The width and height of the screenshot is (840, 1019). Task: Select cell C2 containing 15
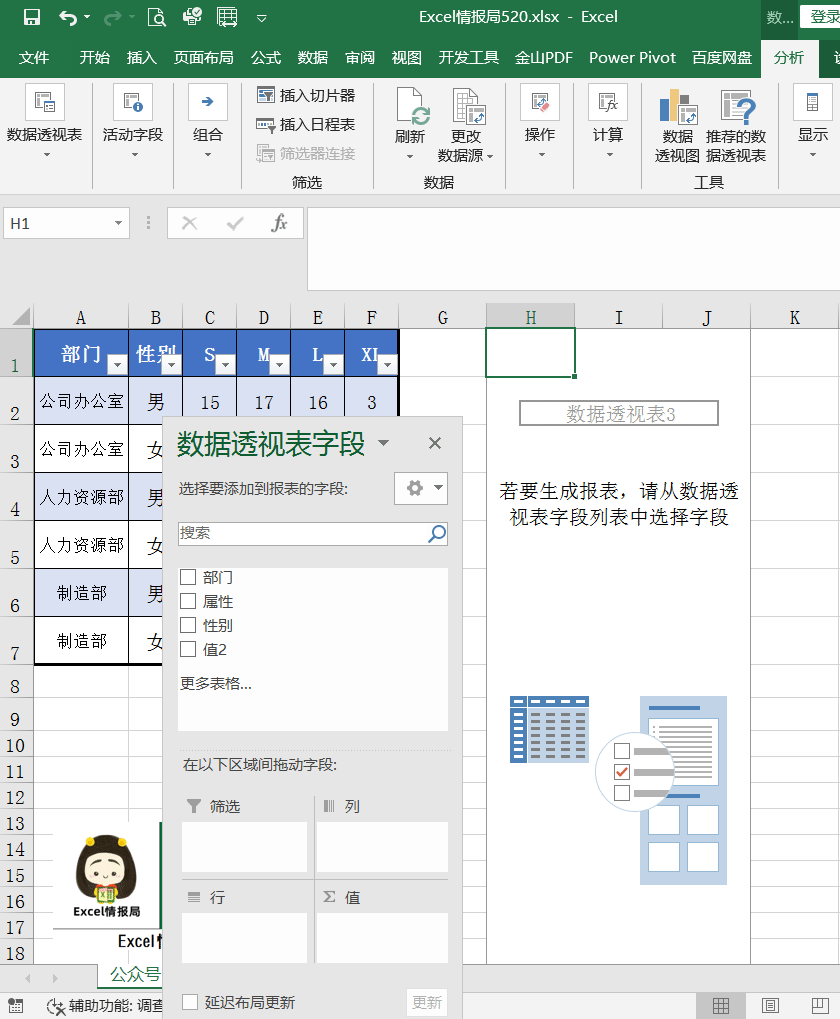(210, 401)
